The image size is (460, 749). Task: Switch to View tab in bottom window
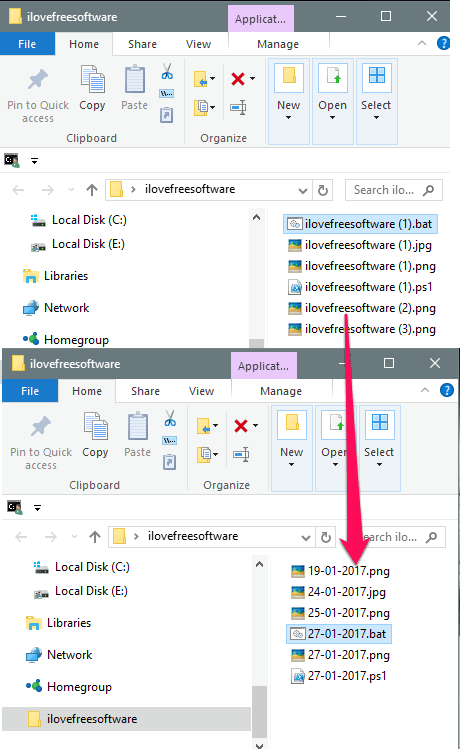tap(201, 391)
